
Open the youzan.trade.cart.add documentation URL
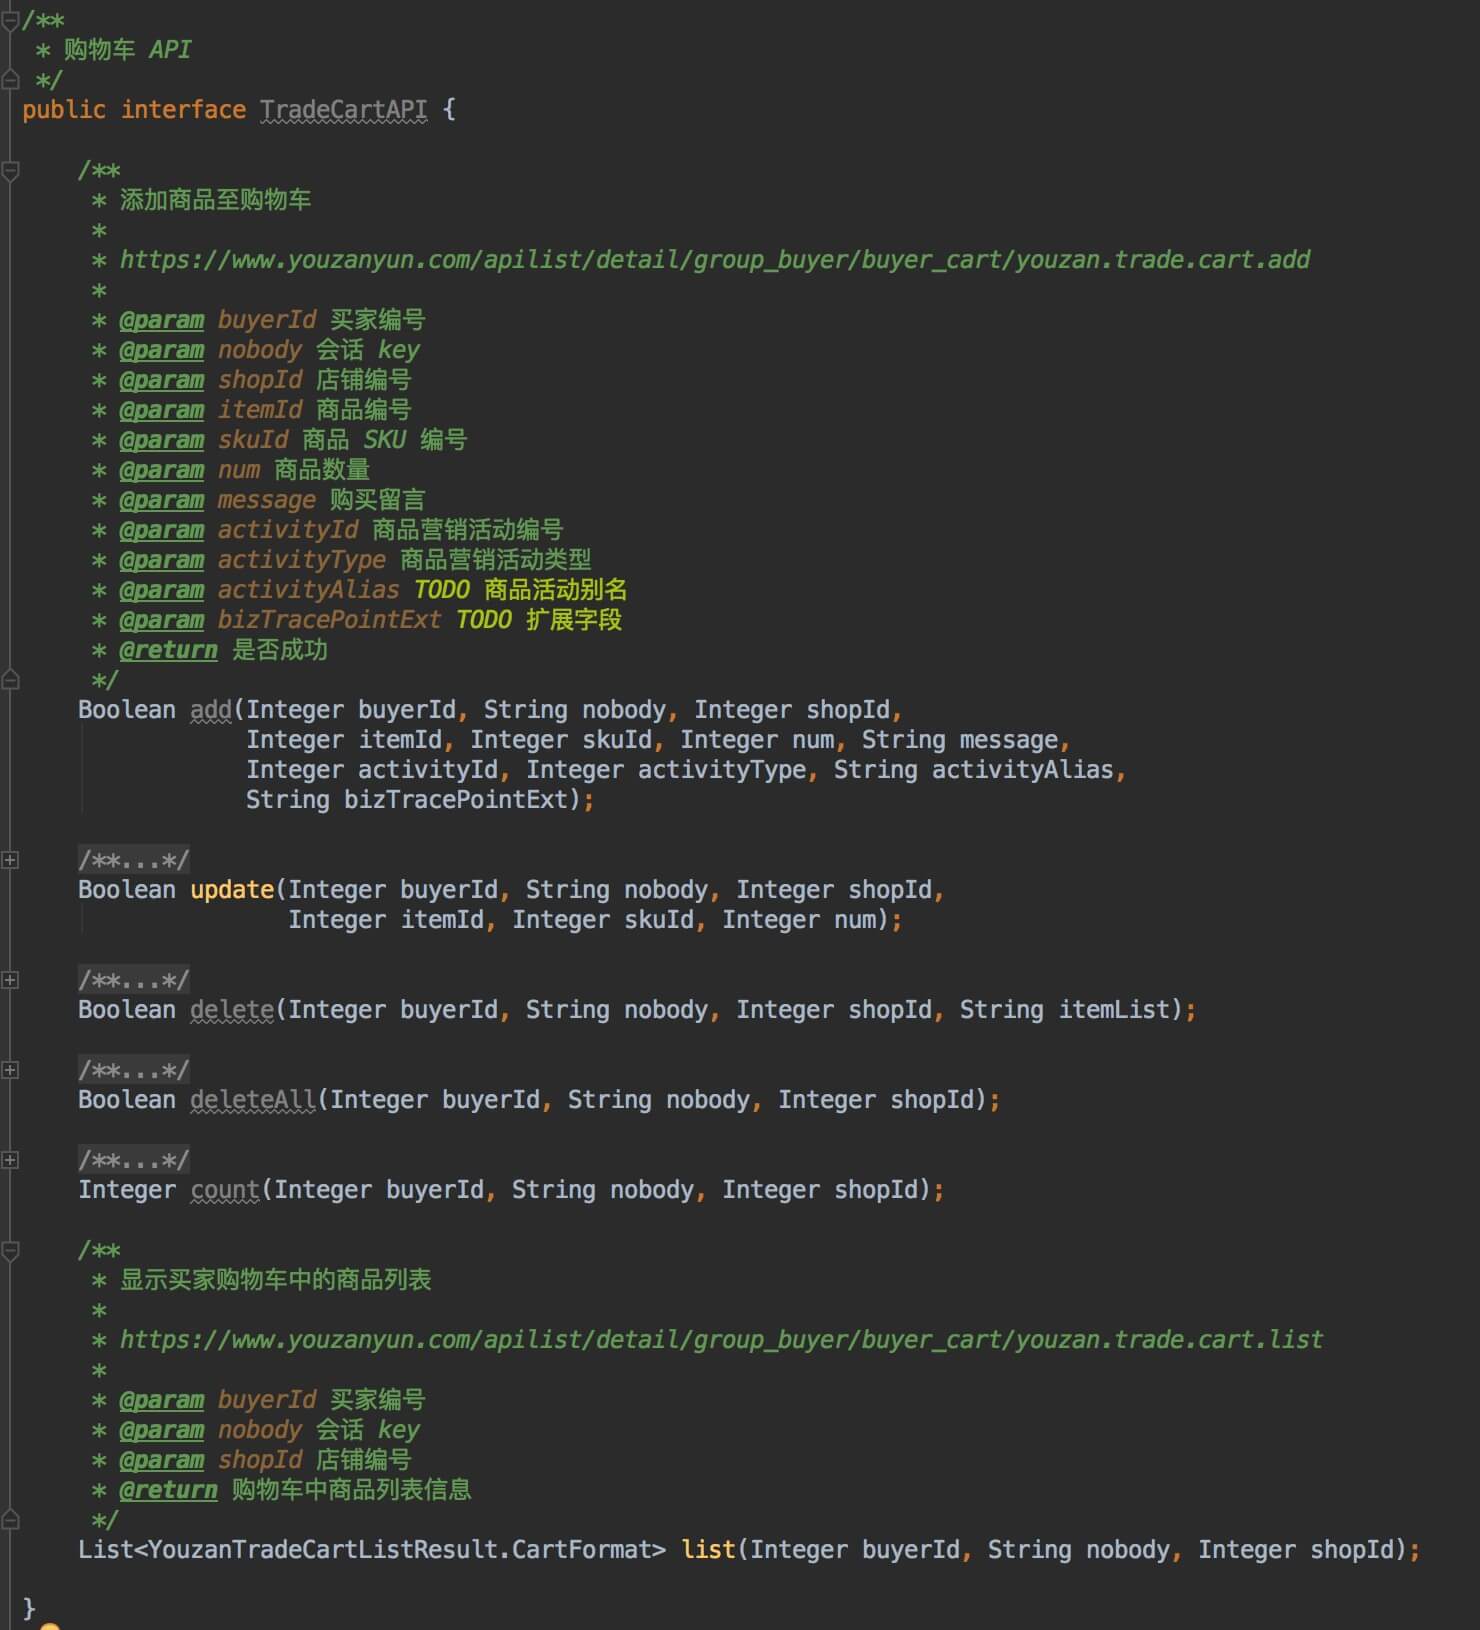click(x=714, y=260)
